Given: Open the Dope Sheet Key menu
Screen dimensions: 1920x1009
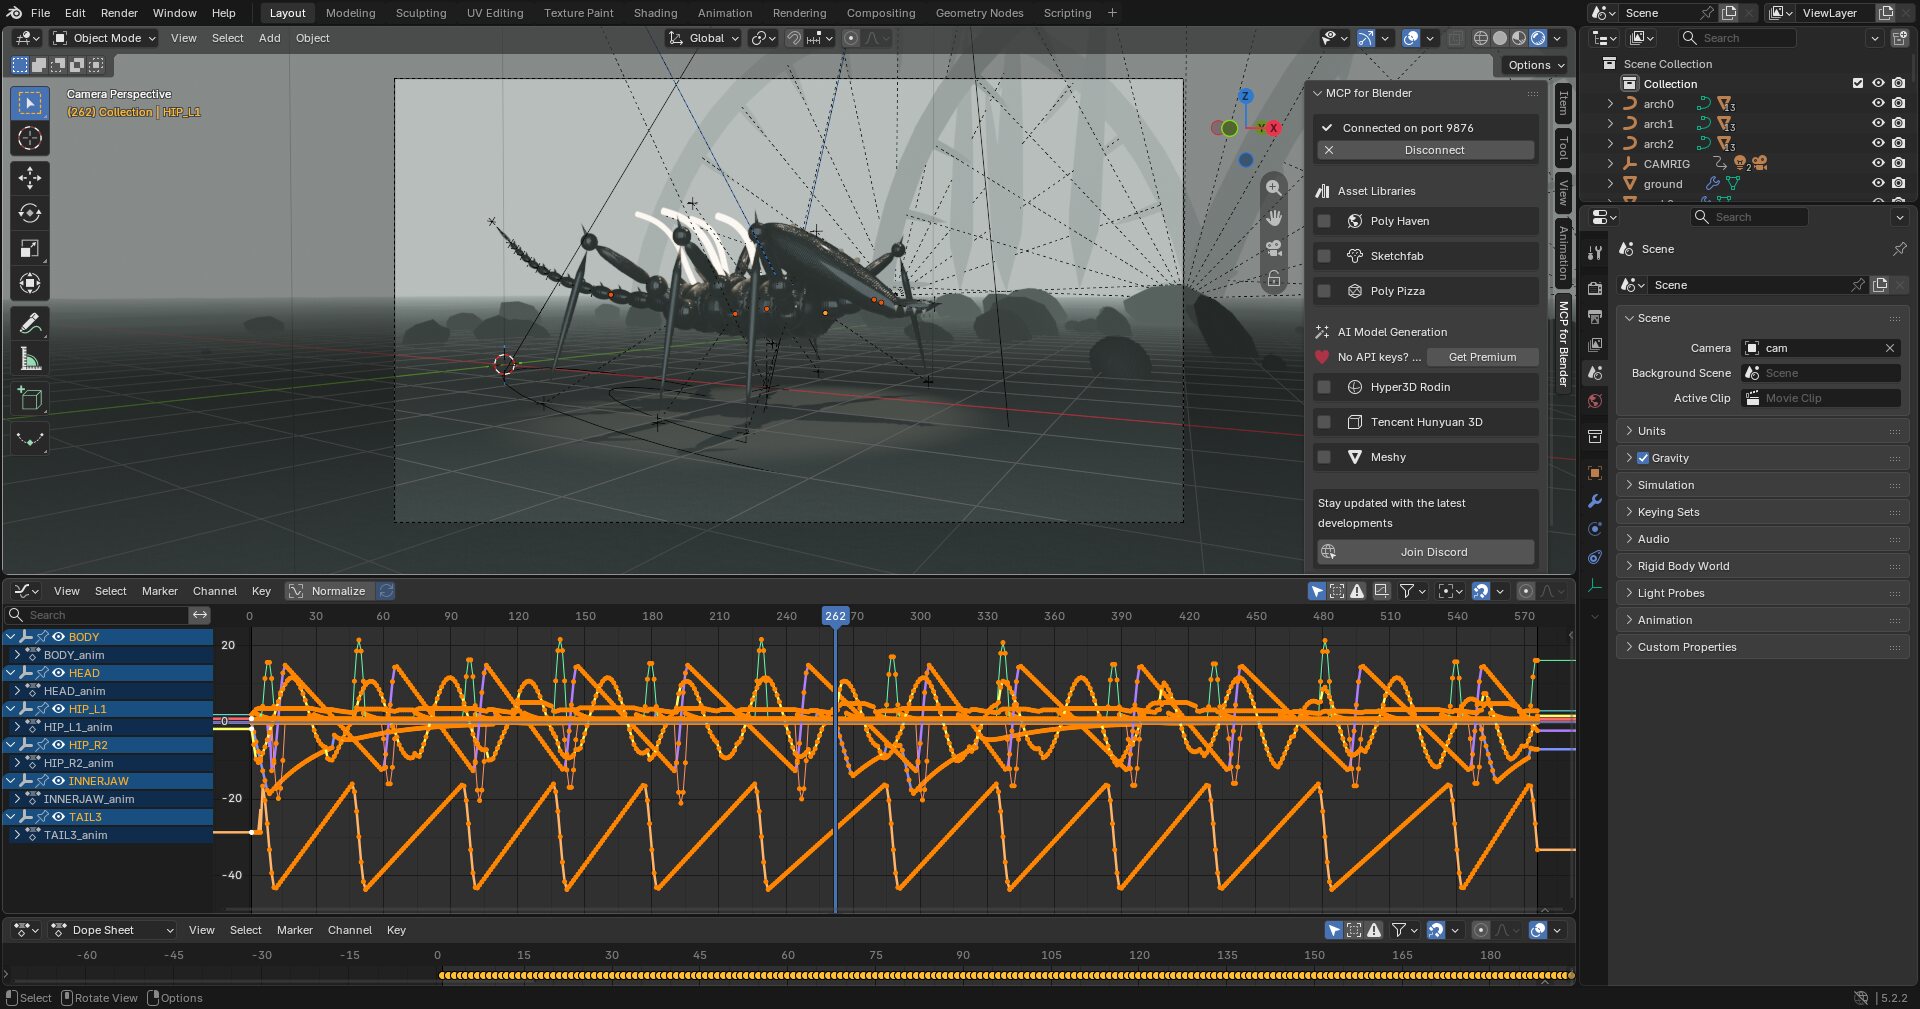Looking at the screenshot, I should pos(396,930).
